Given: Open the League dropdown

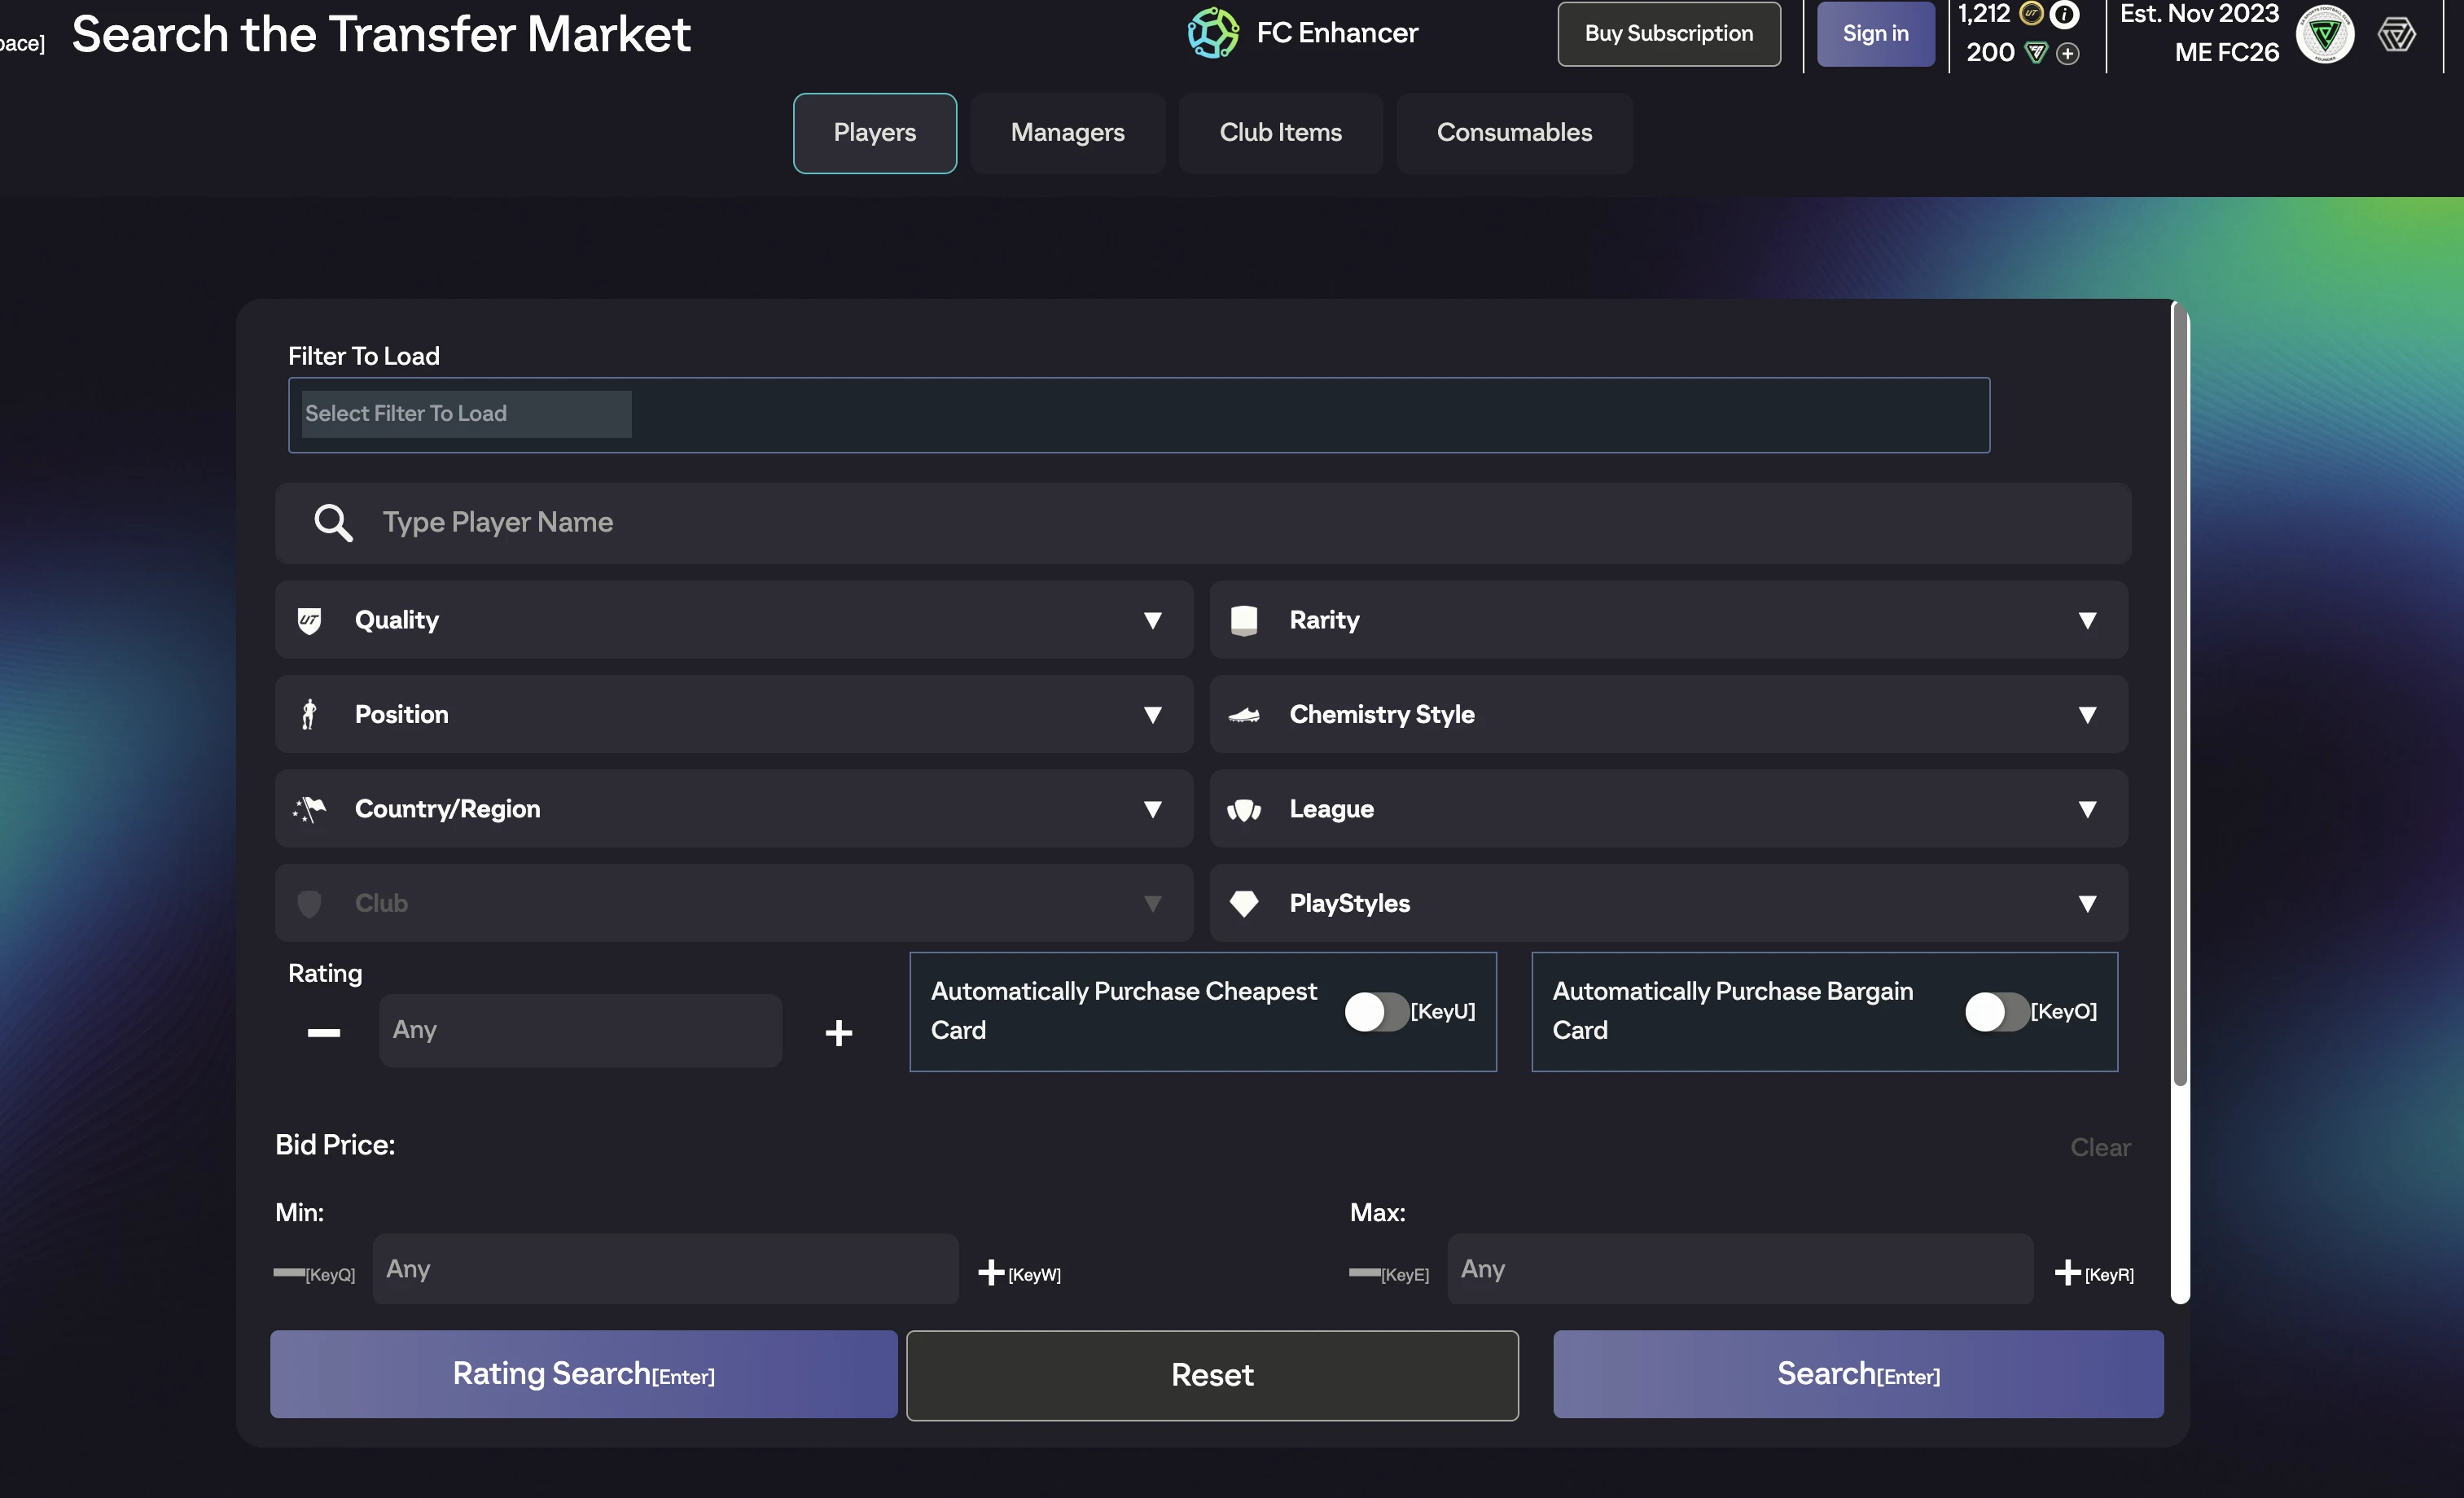Looking at the screenshot, I should [1668, 809].
